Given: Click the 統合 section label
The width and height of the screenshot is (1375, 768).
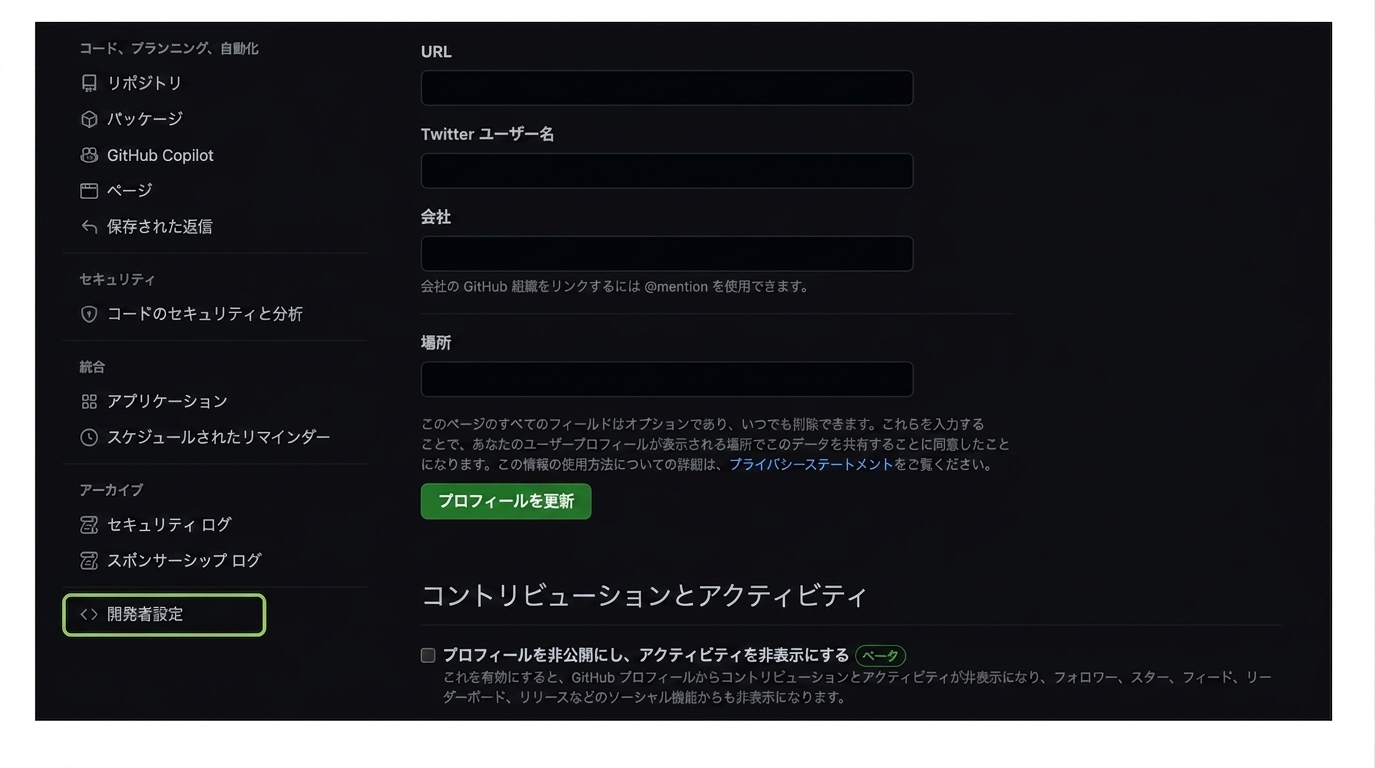Looking at the screenshot, I should click(92, 367).
